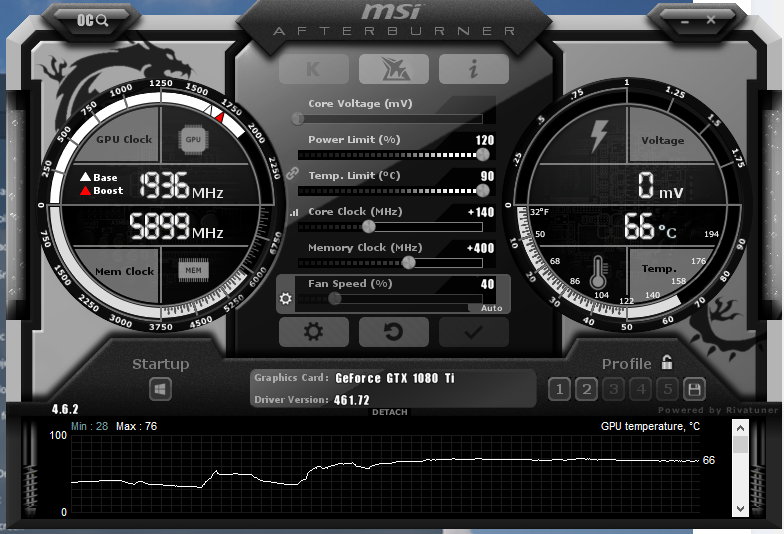Viewport: 784px width, 534px height.
Task: Click the Fan Speed slider handle
Action: coord(334,298)
